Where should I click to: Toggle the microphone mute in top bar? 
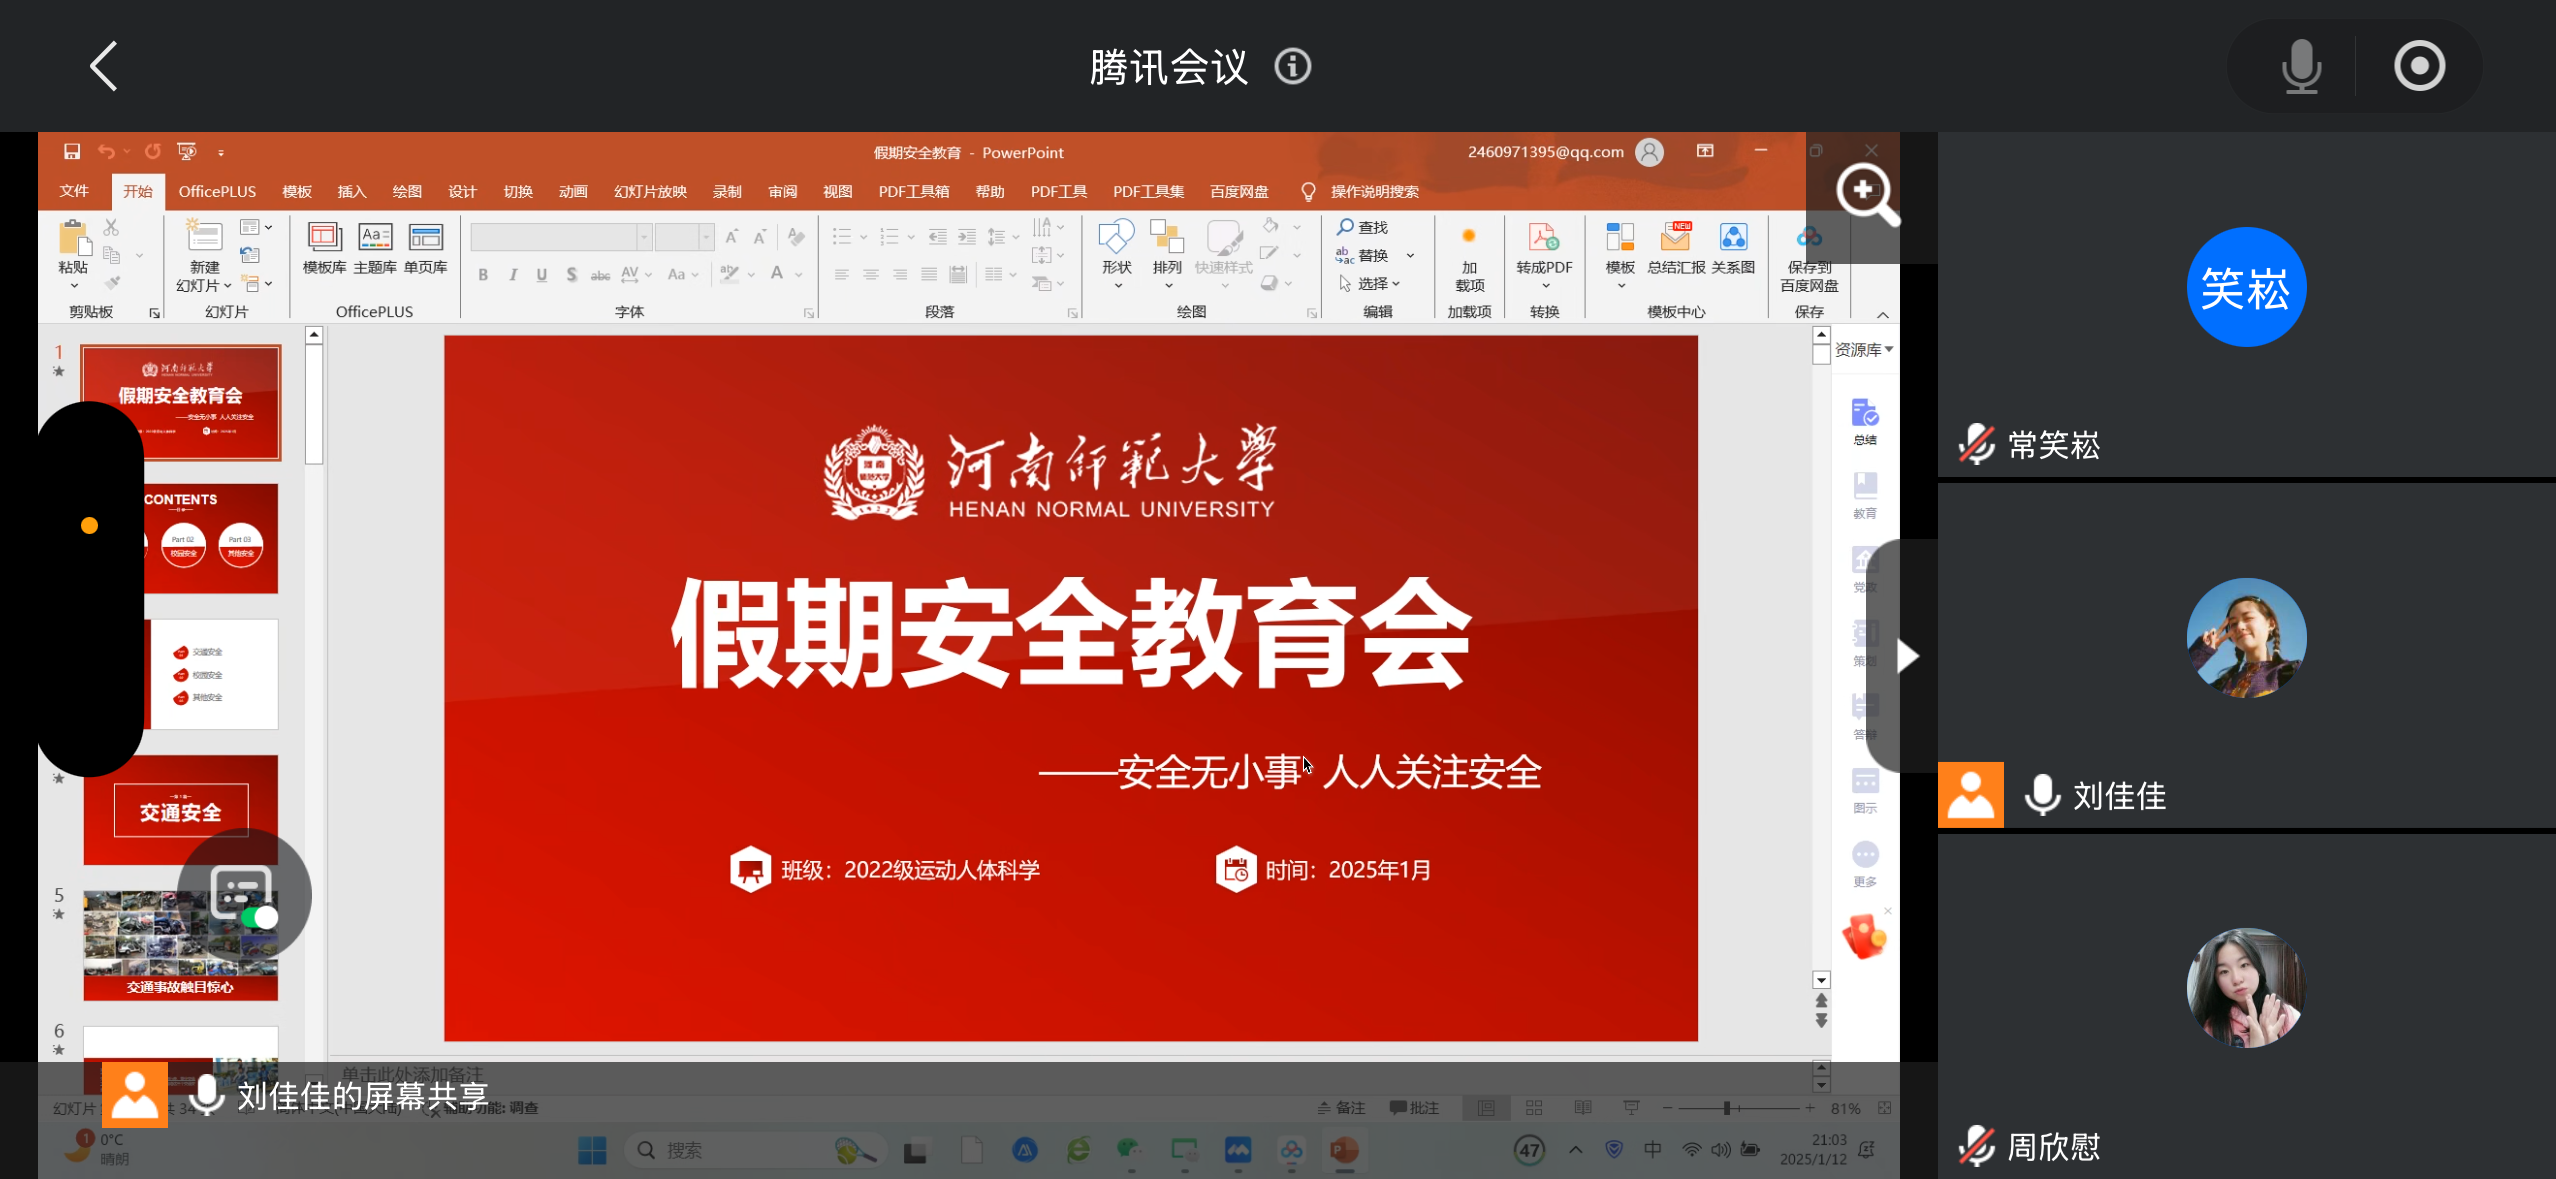point(2301,67)
